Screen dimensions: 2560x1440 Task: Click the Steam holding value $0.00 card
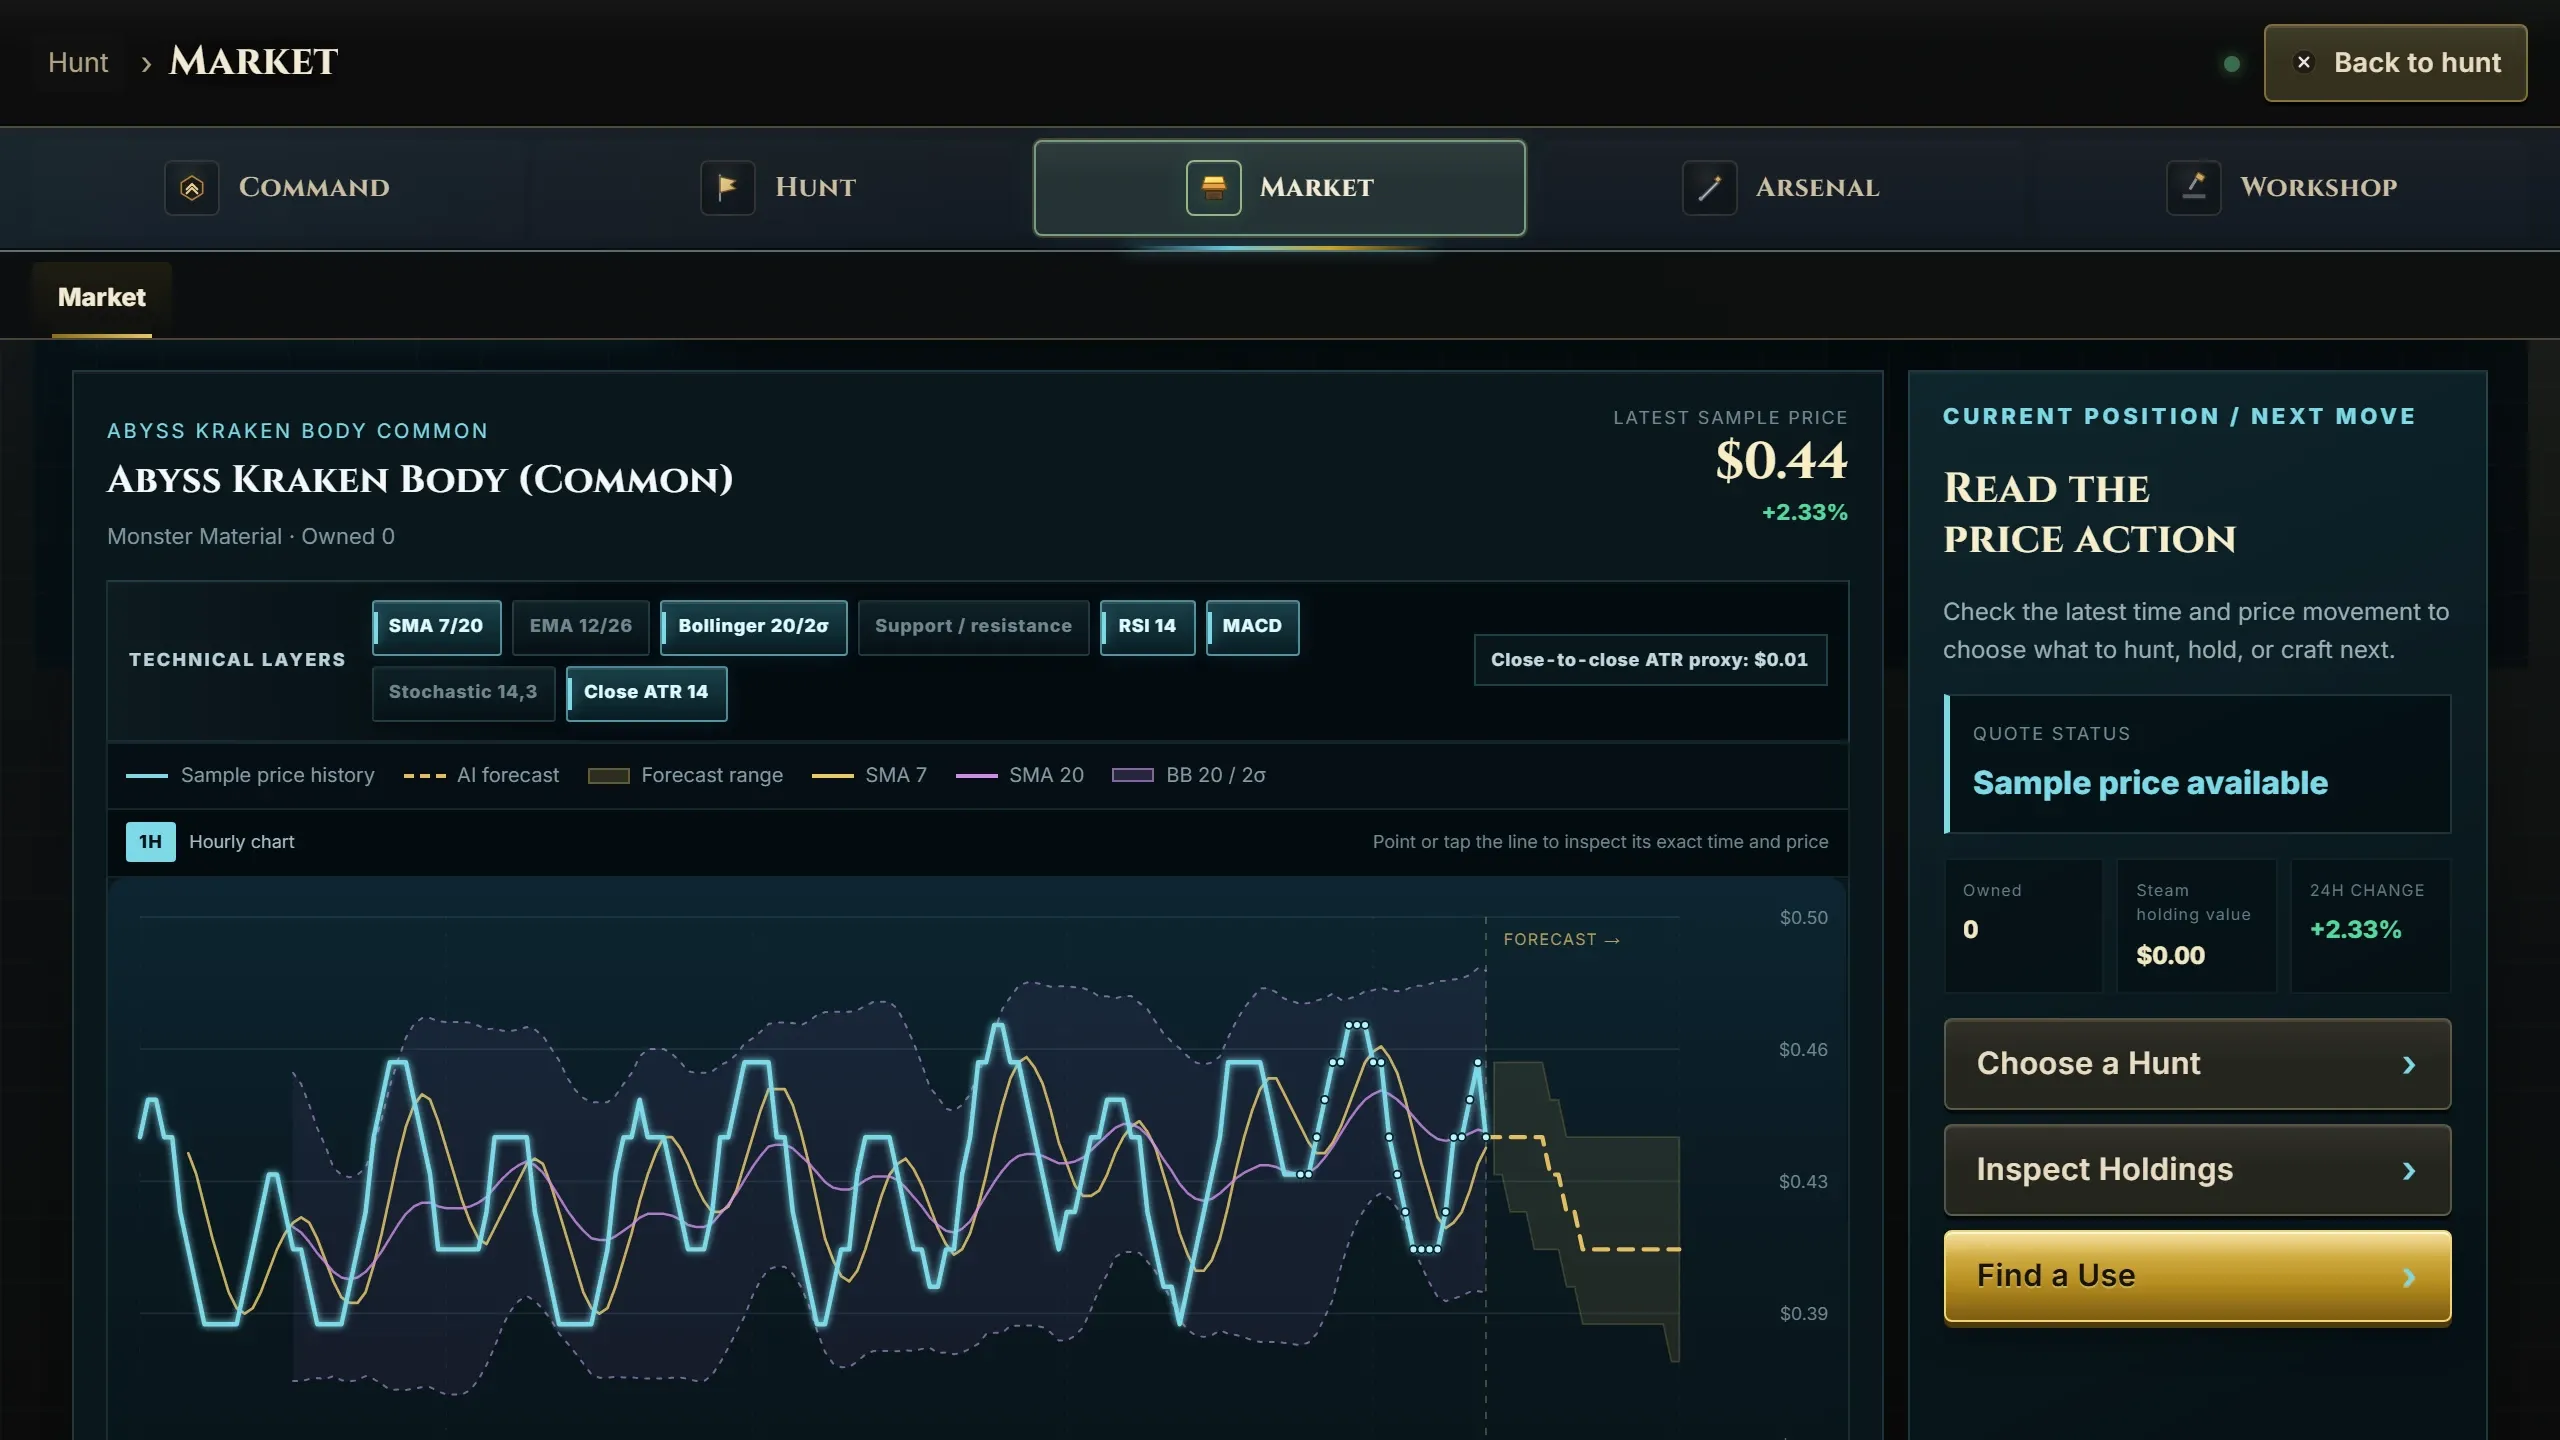click(2196, 926)
